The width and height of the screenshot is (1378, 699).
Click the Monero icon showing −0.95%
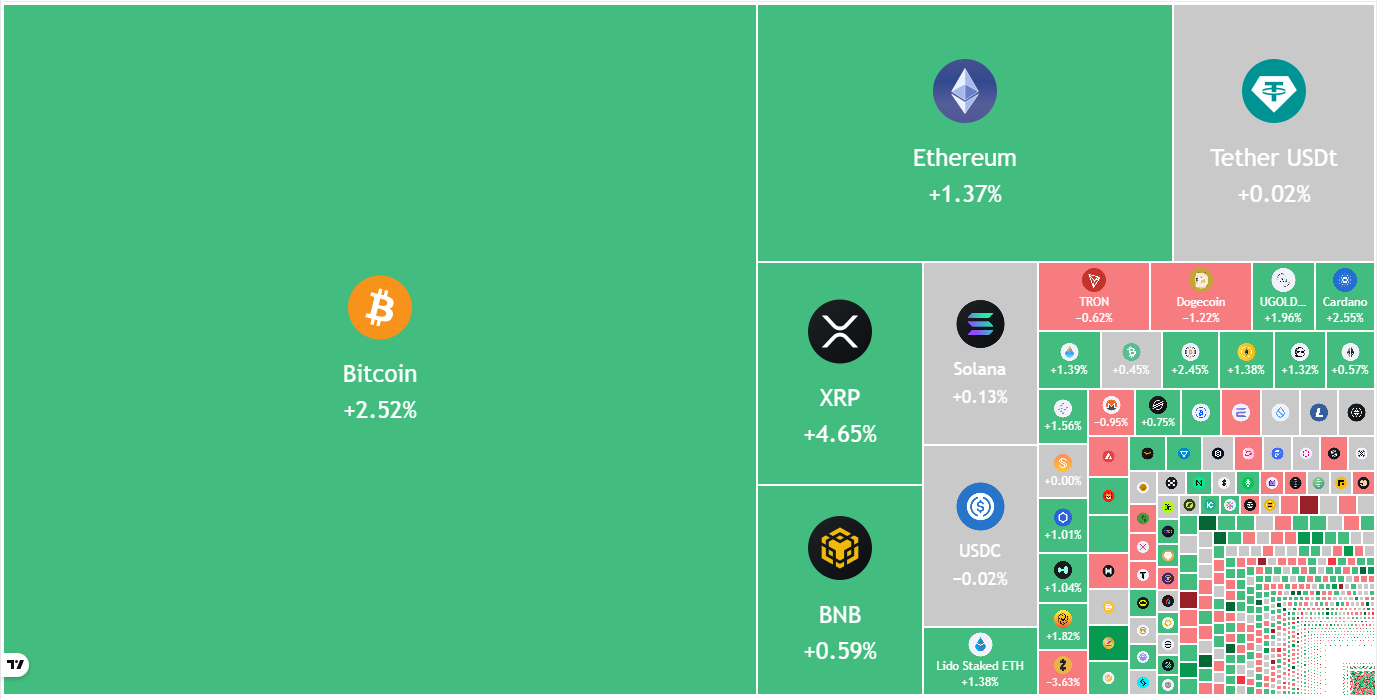tap(1110, 406)
